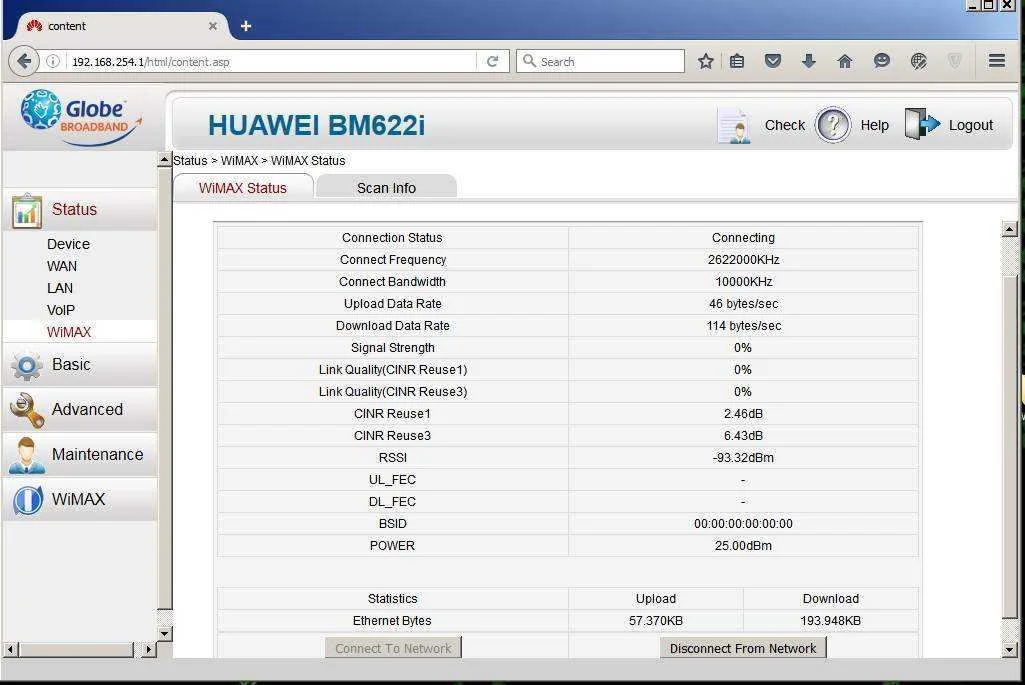Click the sidebar scroll up arrow
The width and height of the screenshot is (1025, 685).
point(165,159)
